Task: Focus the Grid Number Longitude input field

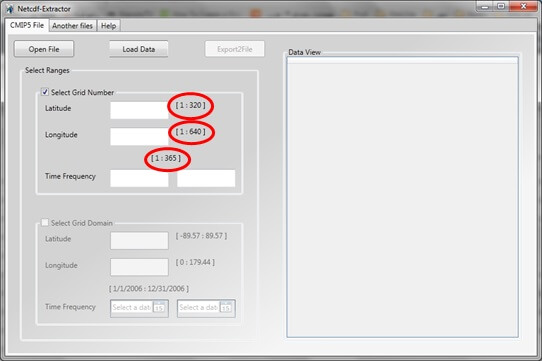Action: (139, 136)
